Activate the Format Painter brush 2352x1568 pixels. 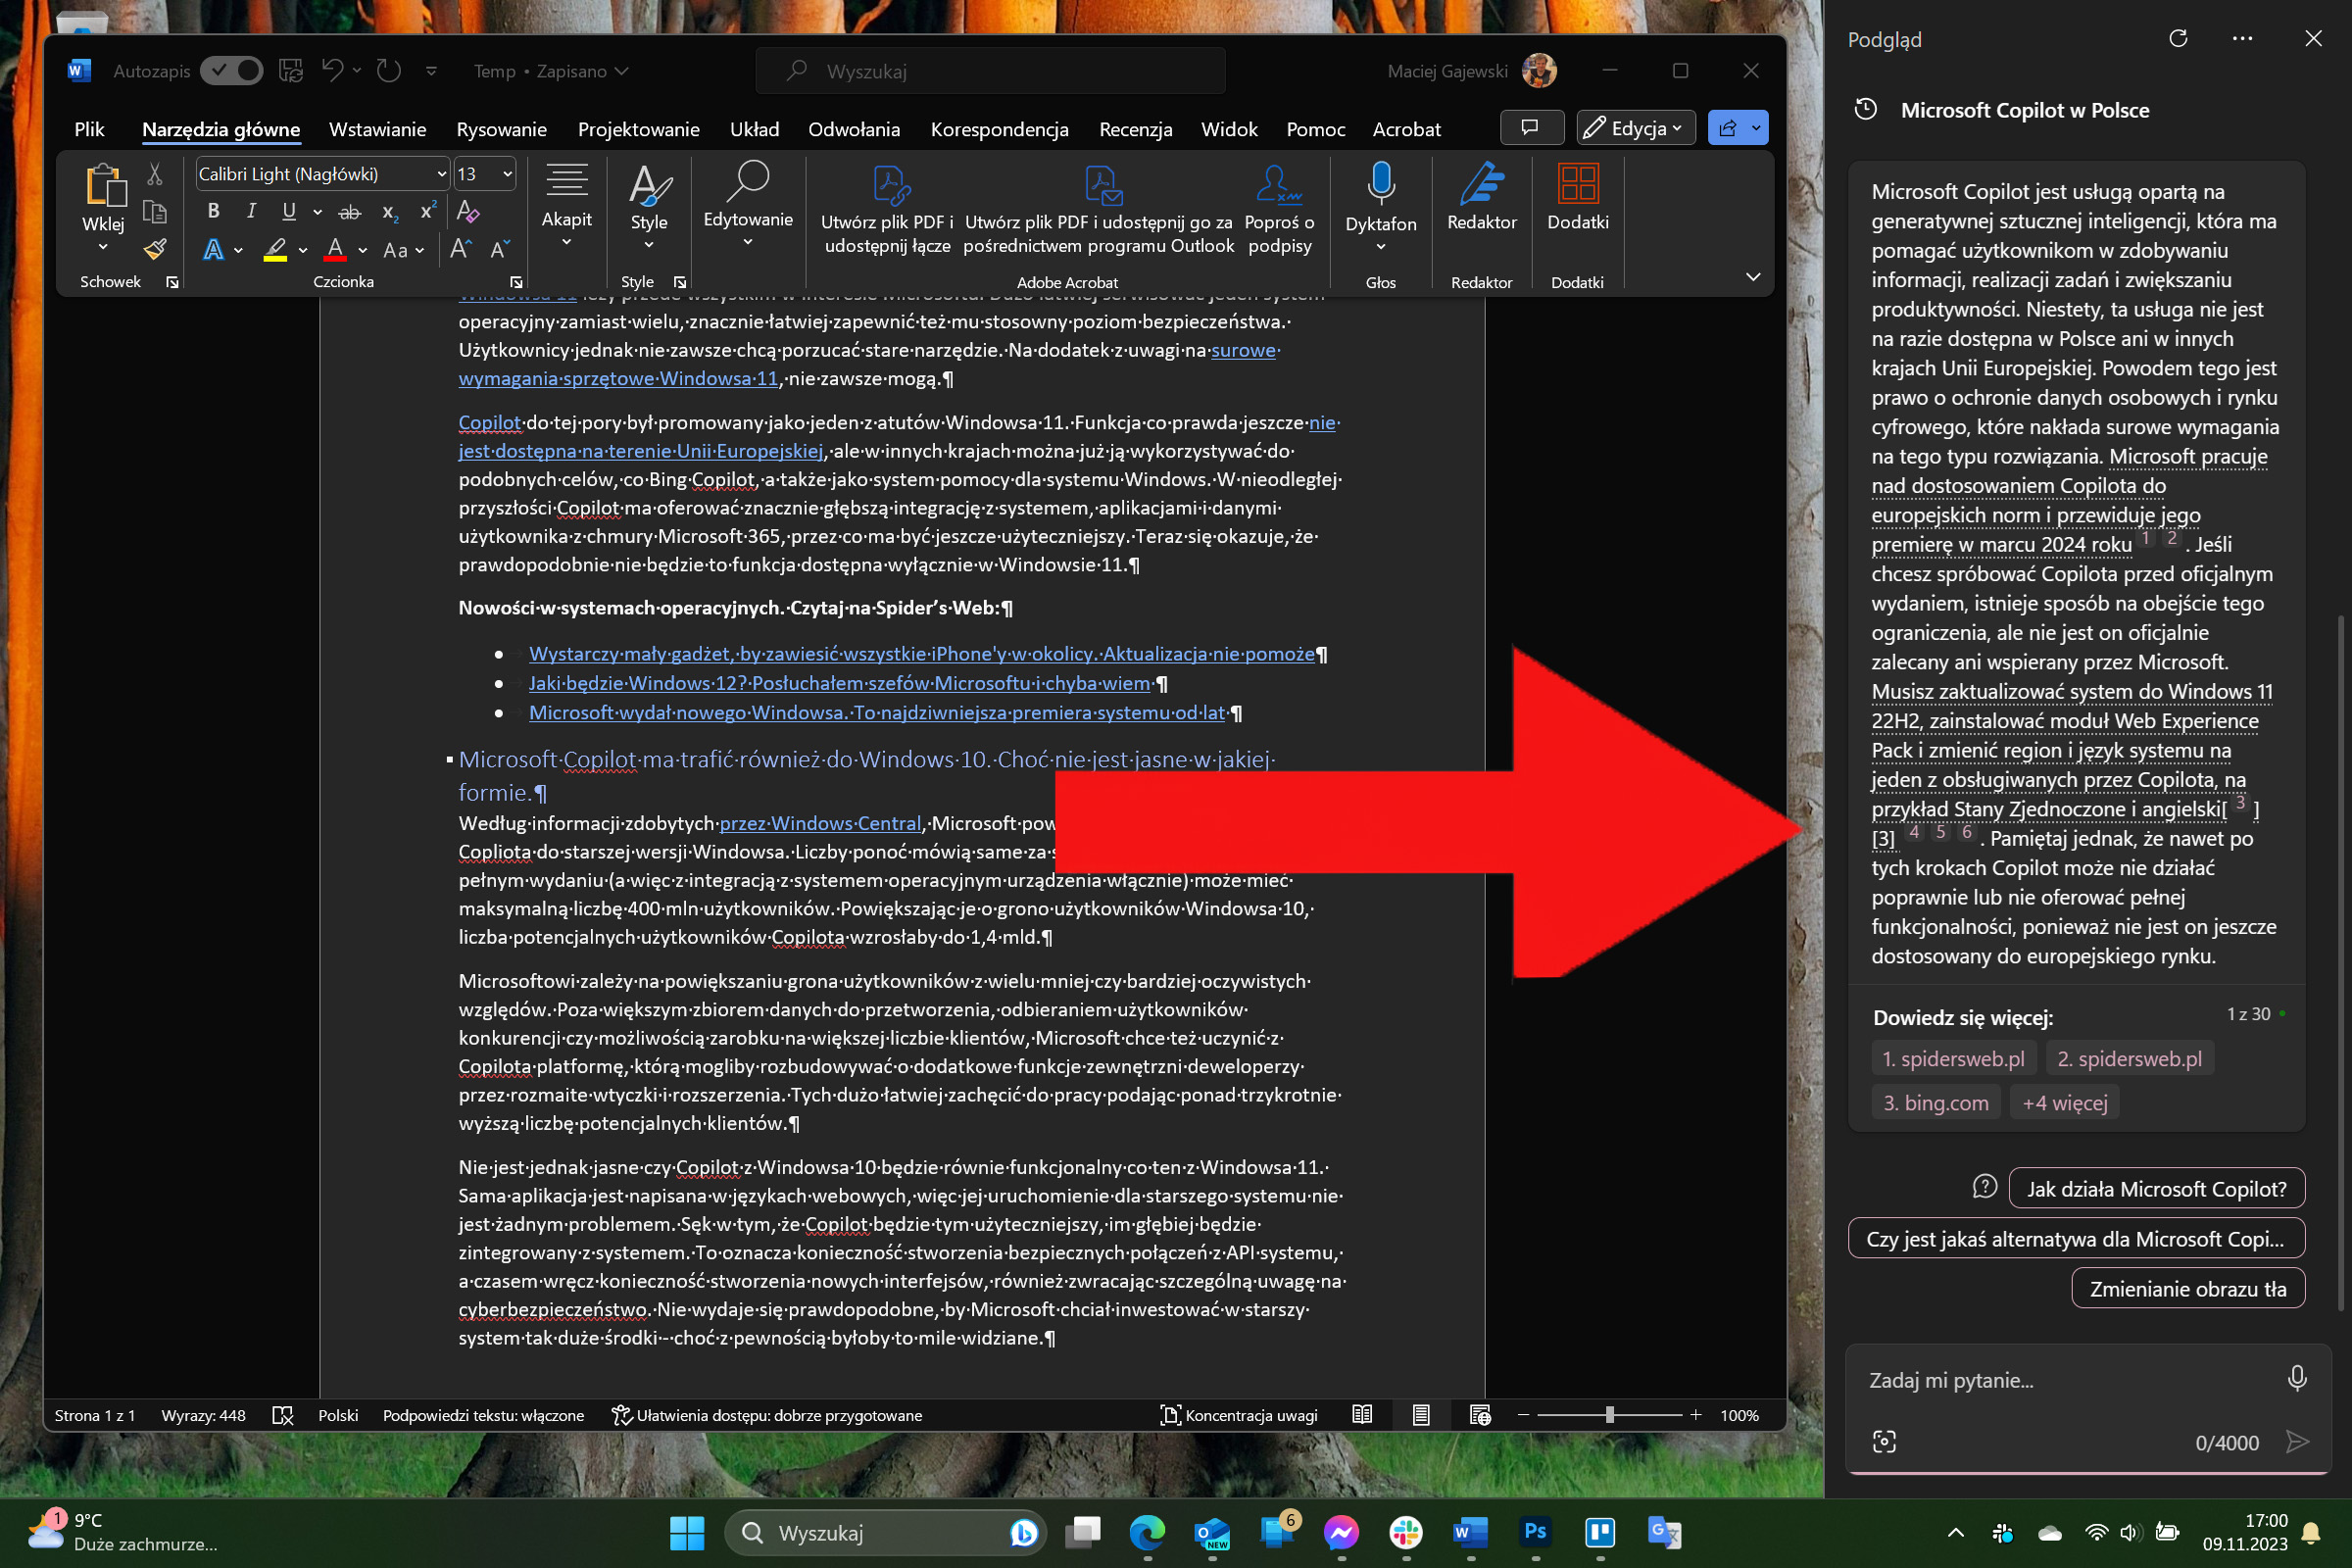[154, 249]
